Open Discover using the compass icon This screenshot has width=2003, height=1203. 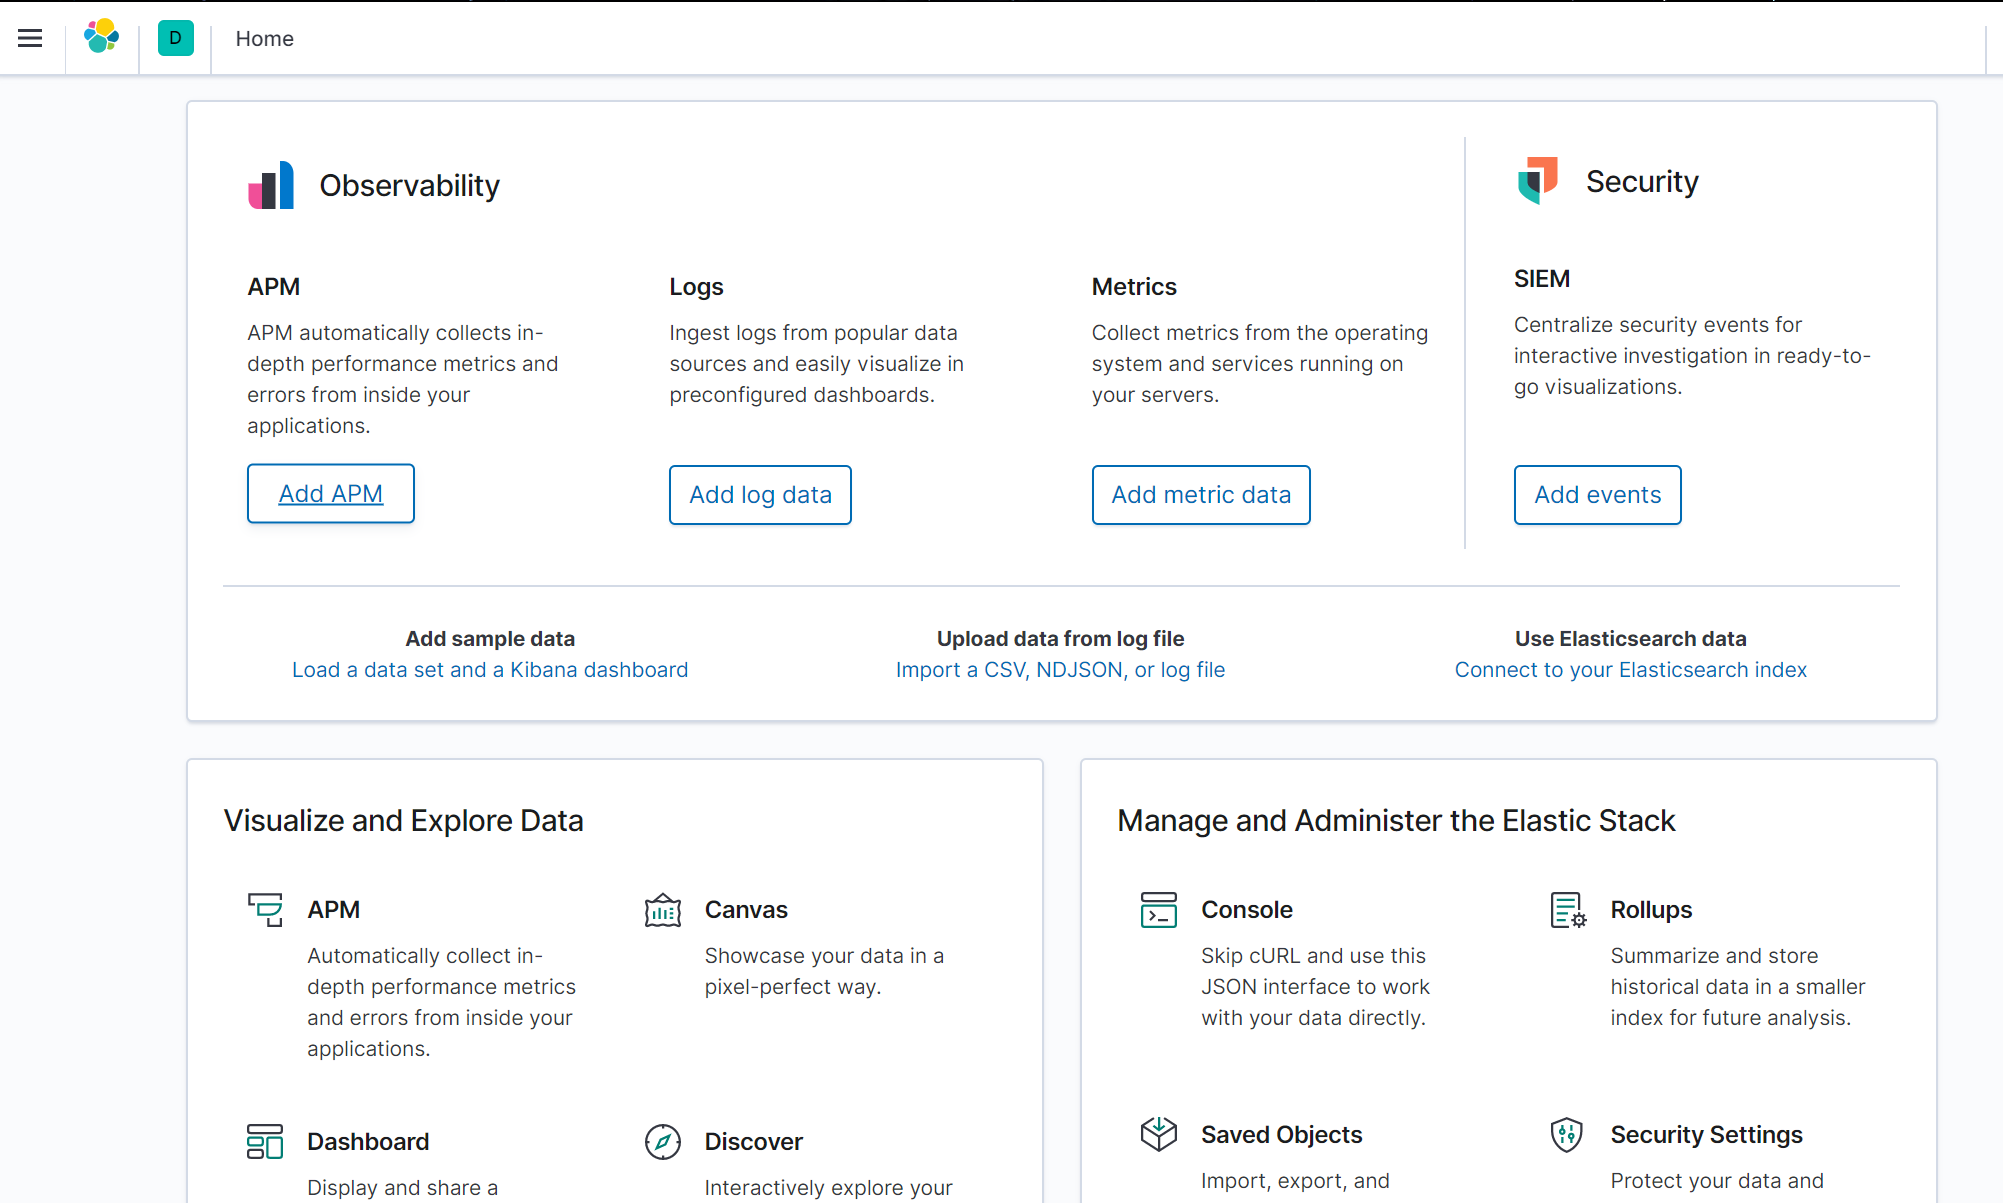[662, 1141]
